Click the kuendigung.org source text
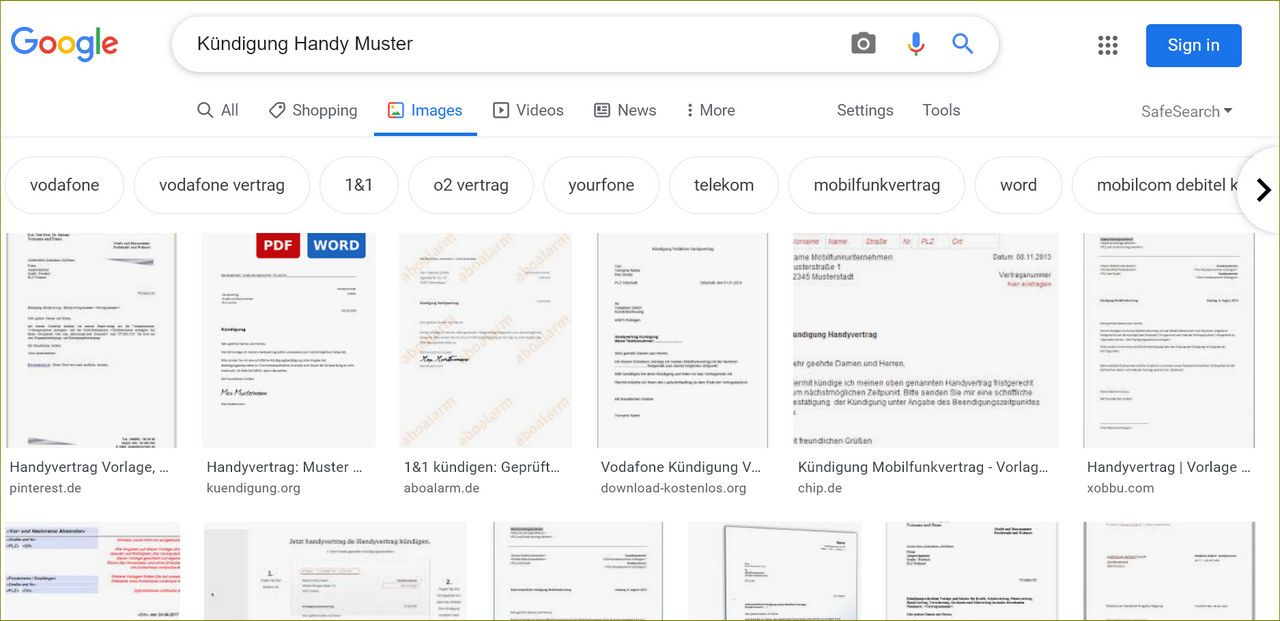This screenshot has width=1280, height=621. click(x=253, y=488)
